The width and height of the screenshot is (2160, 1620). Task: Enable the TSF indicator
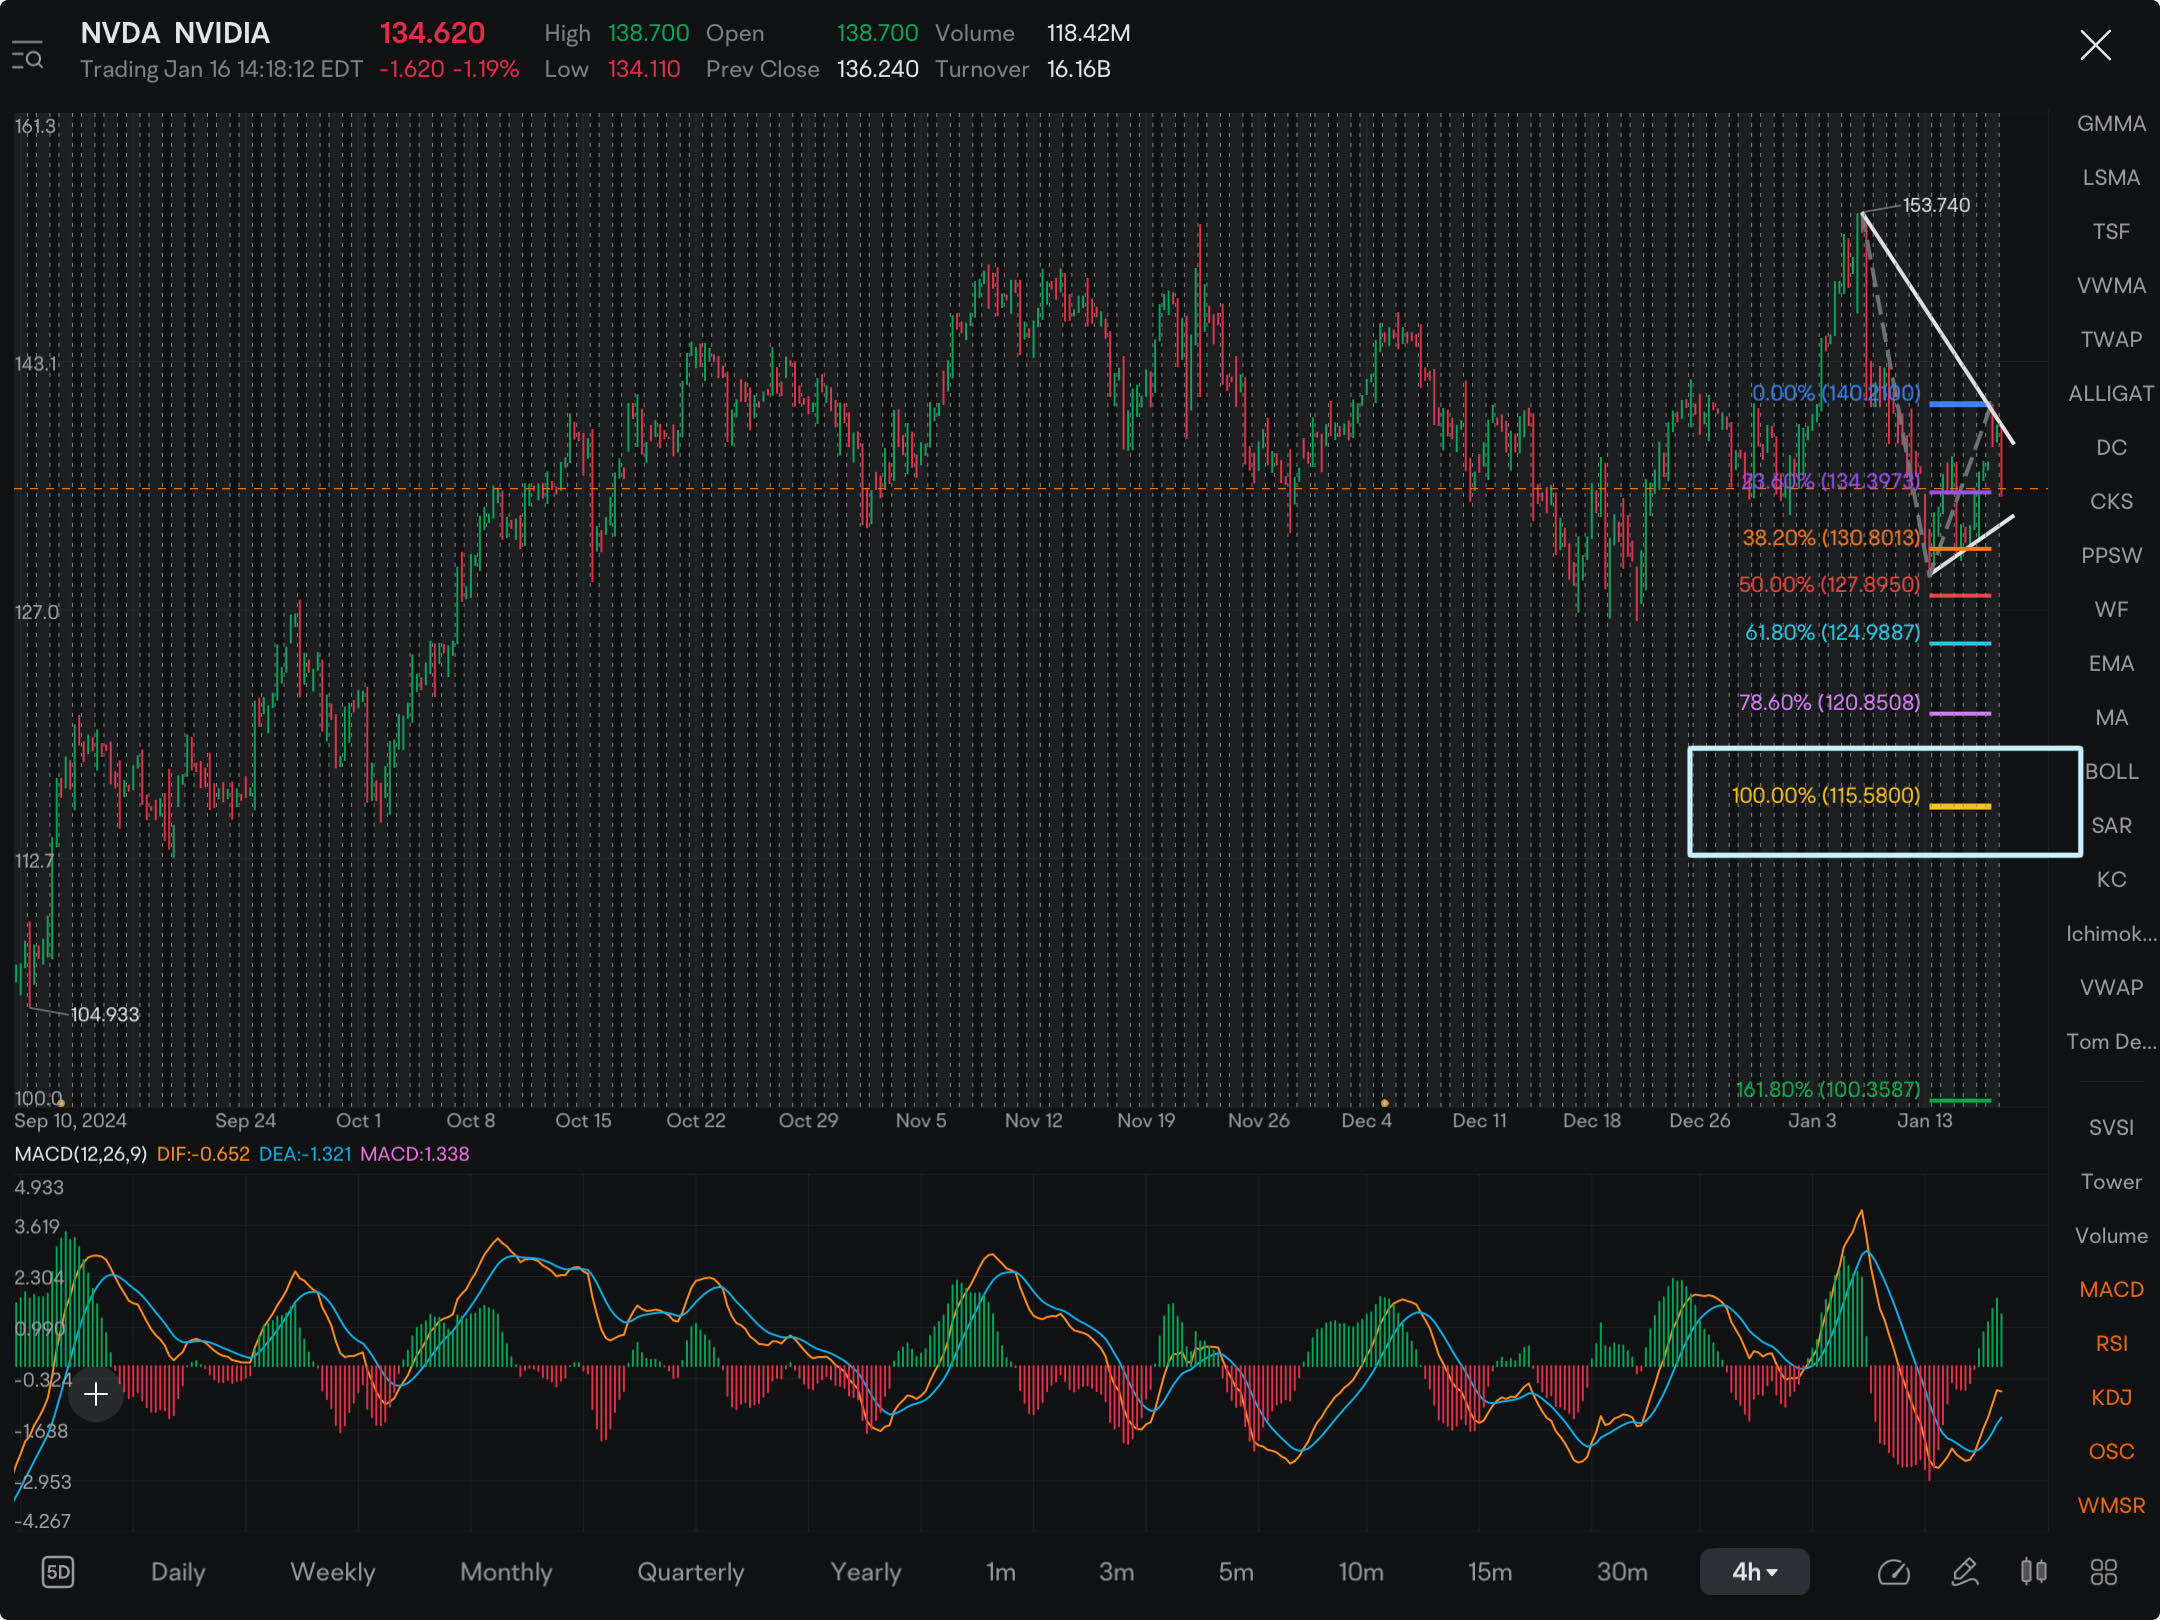tap(2111, 232)
